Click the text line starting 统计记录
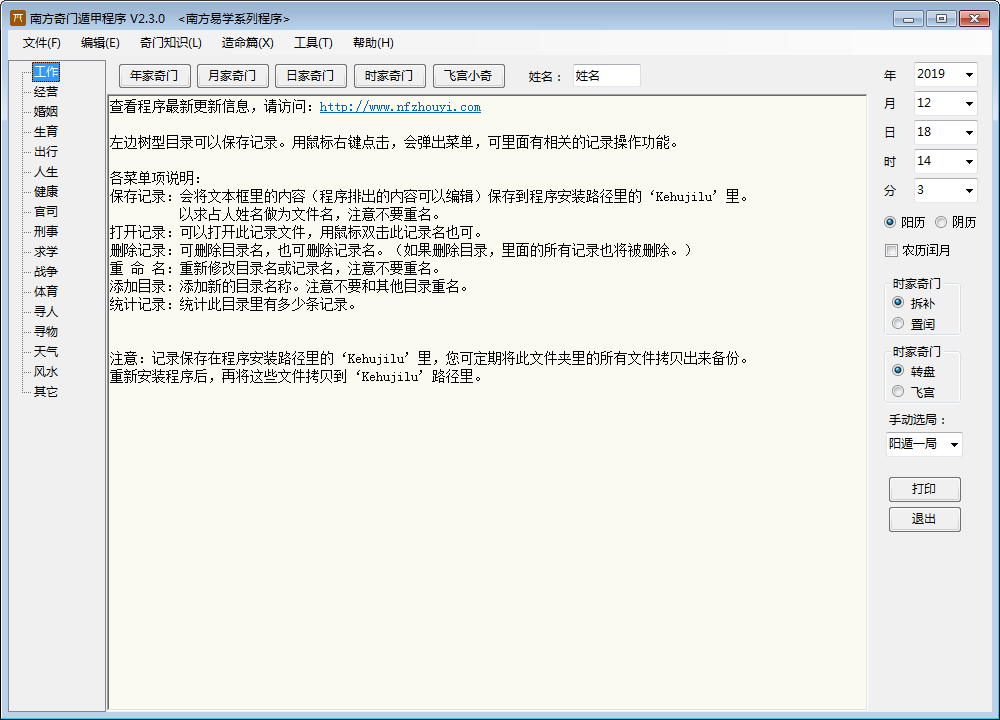This screenshot has width=1000, height=720. [x=233, y=305]
